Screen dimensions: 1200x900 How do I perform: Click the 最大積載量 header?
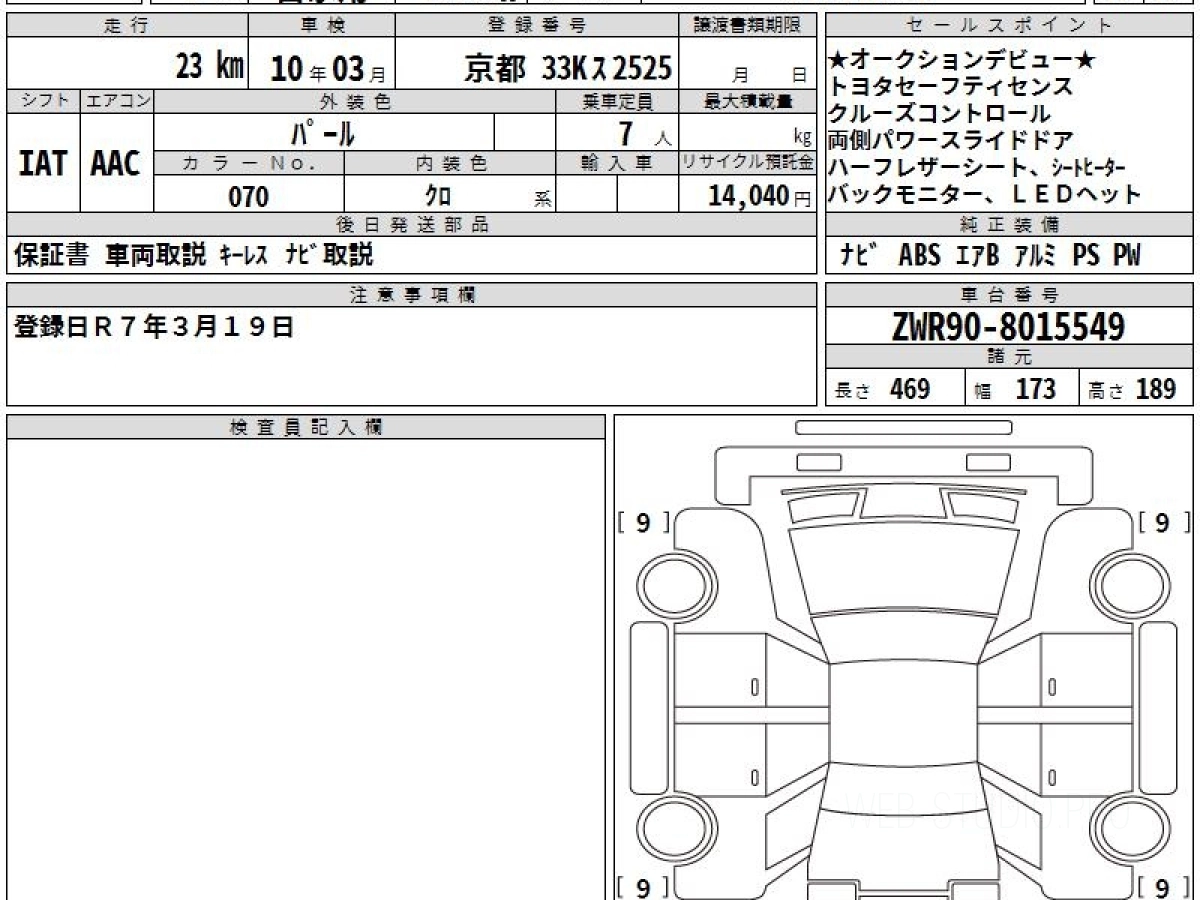coord(748,101)
